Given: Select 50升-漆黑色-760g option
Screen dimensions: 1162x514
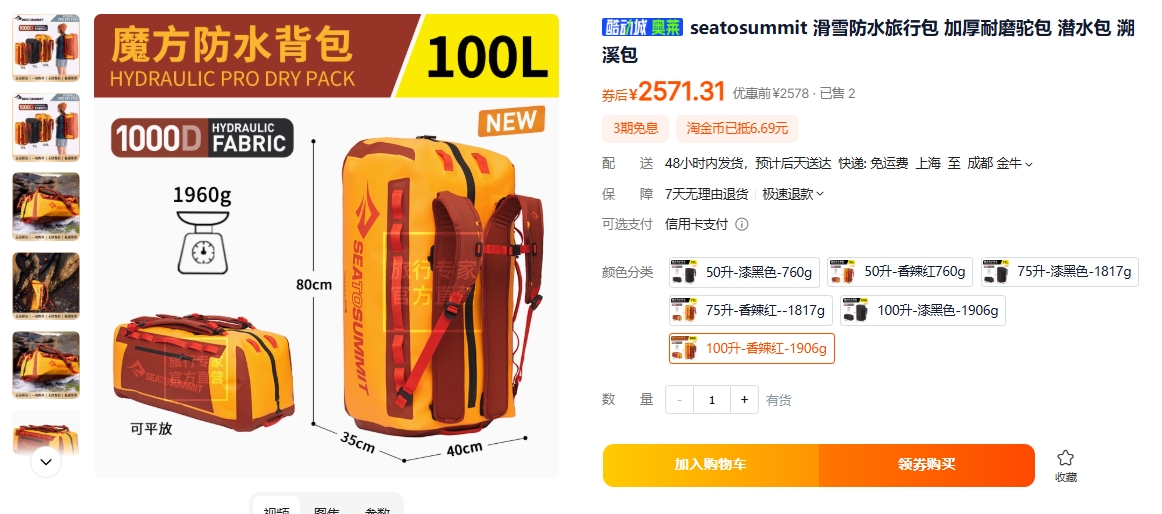Looking at the screenshot, I should [744, 272].
